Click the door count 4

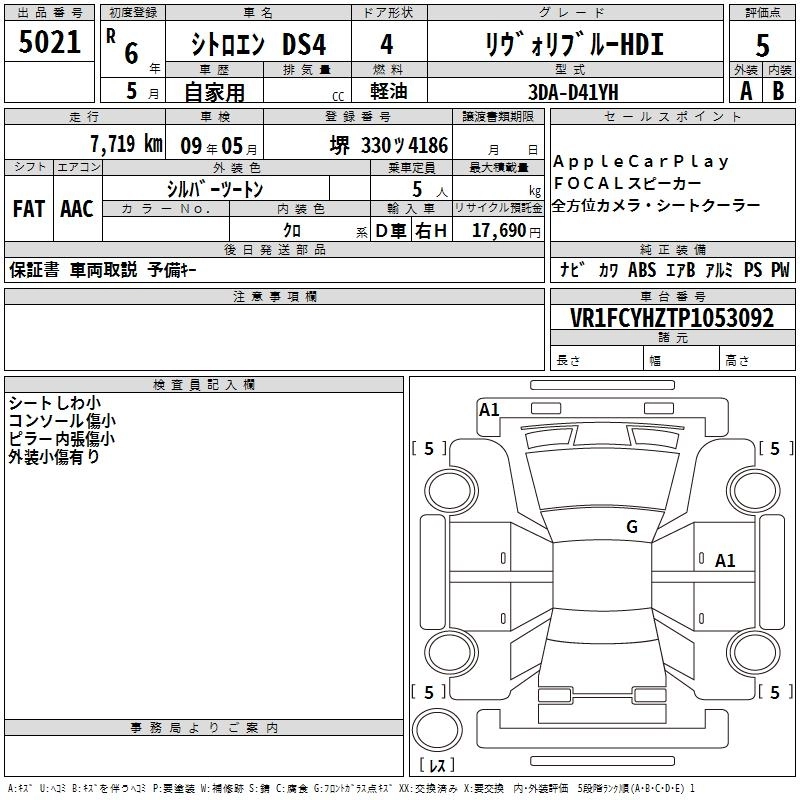(387, 44)
